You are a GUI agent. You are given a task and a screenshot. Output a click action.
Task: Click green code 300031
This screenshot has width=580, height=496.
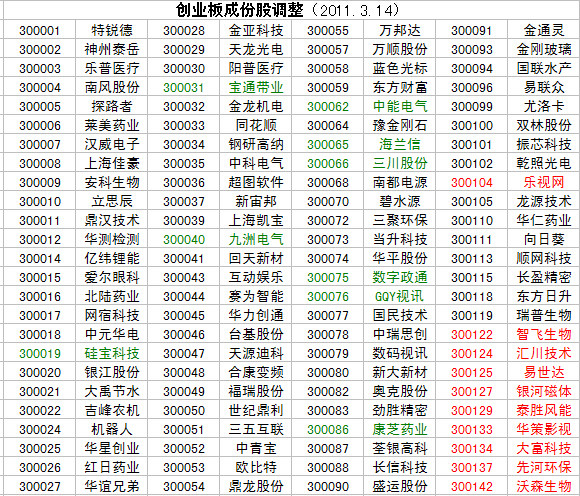pos(184,88)
